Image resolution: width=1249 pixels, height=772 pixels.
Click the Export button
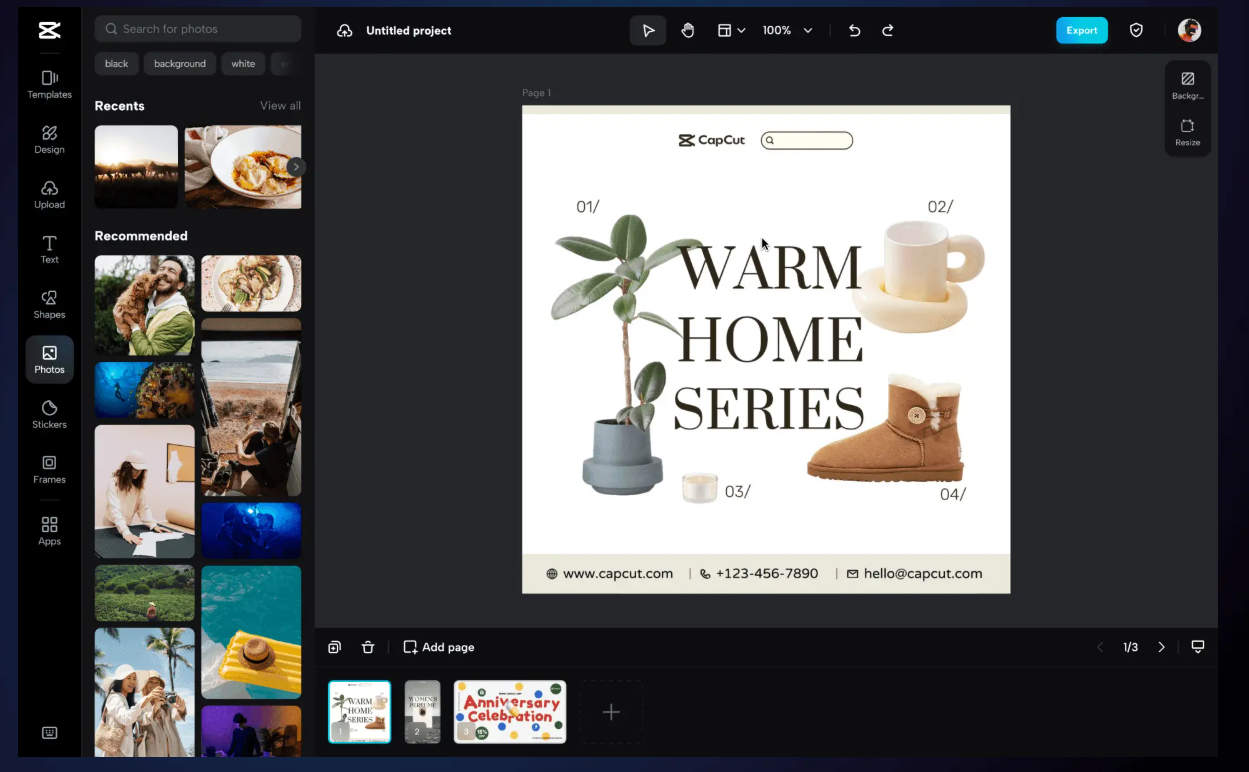(x=1081, y=31)
